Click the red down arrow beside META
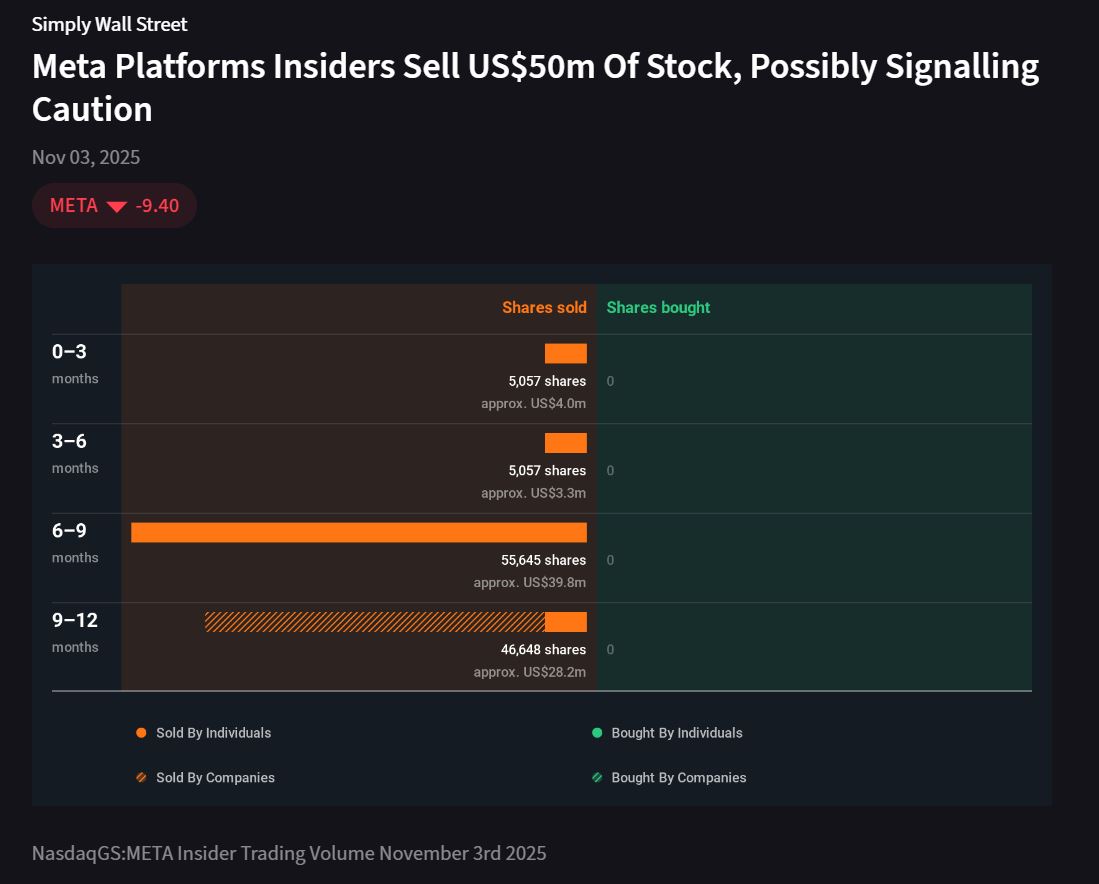This screenshot has width=1099, height=884. pyautogui.click(x=117, y=207)
